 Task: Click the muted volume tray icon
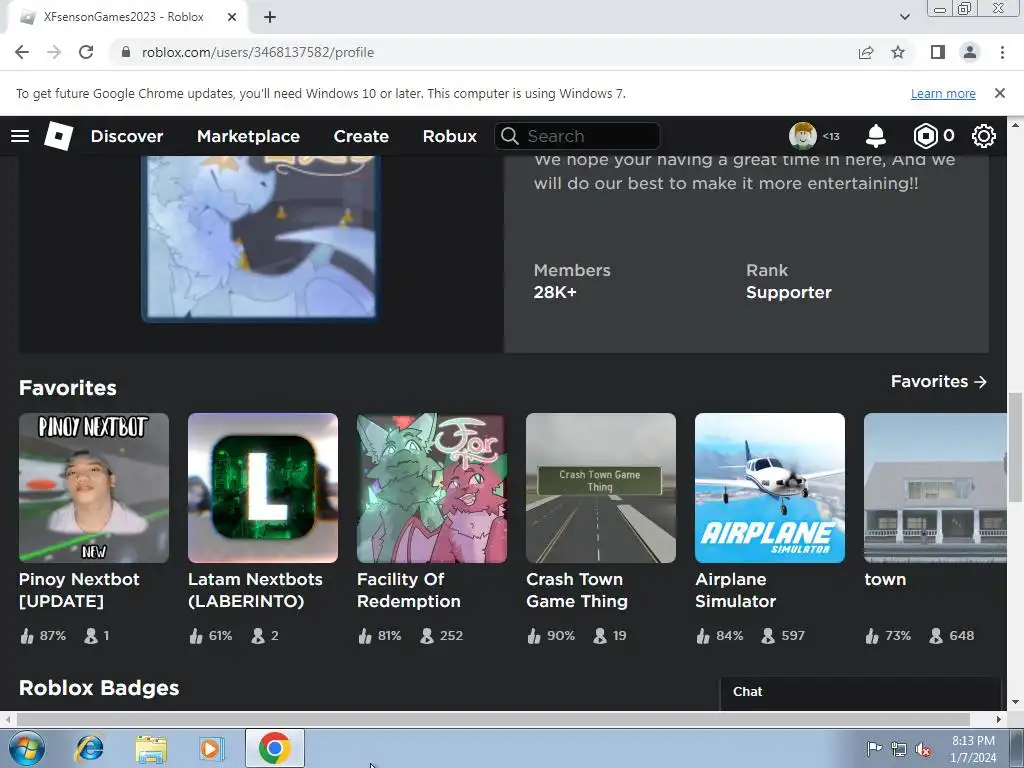click(923, 749)
